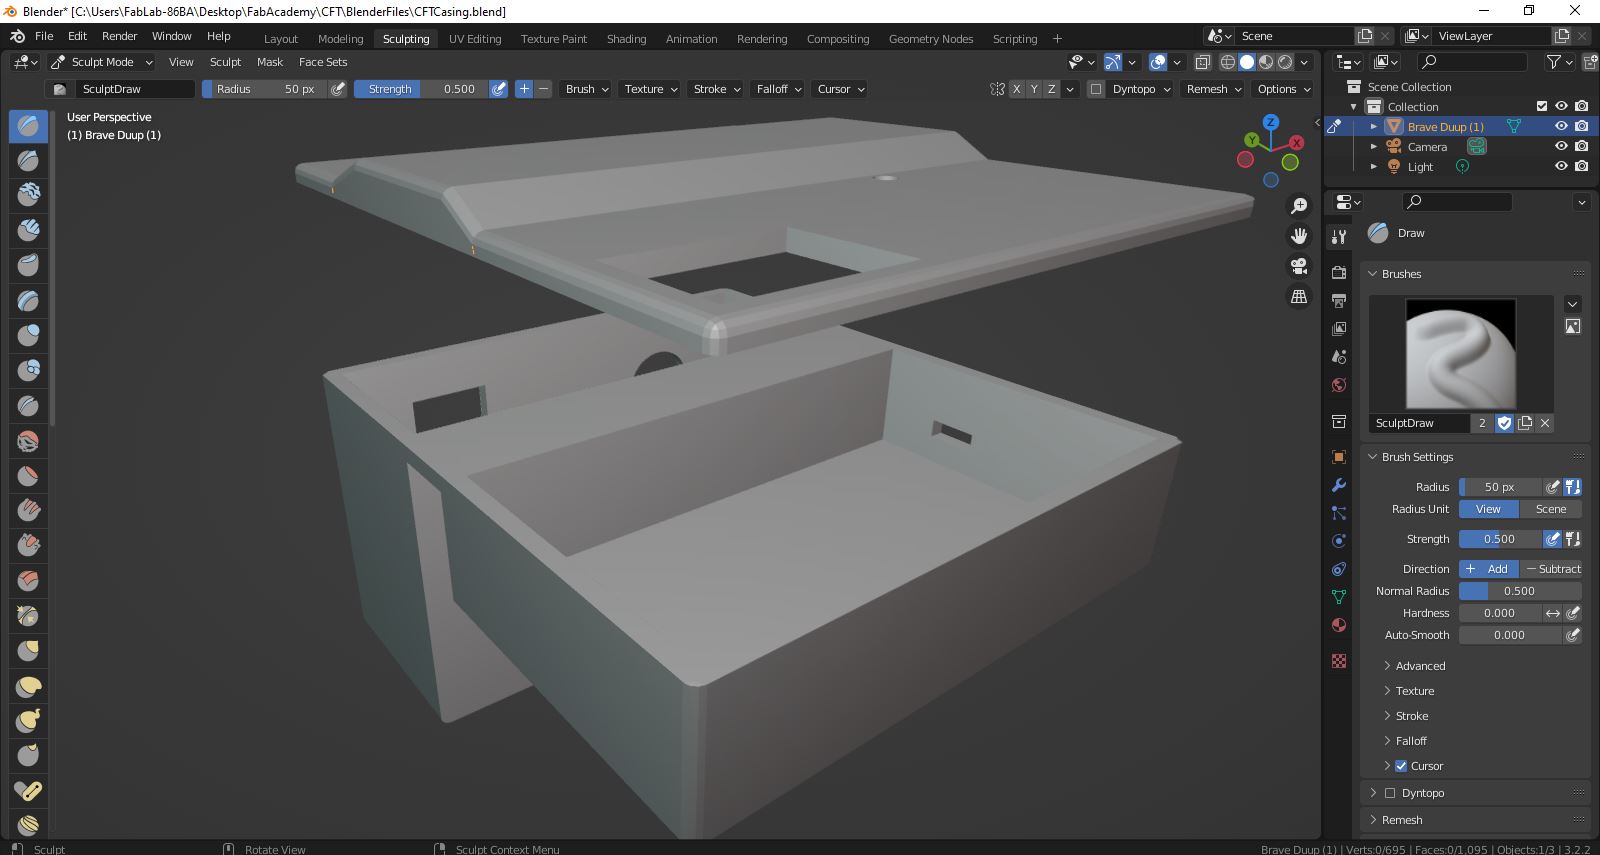Uncheck the Collection exclude checkbox
This screenshot has width=1600, height=855.
[x=1542, y=106]
